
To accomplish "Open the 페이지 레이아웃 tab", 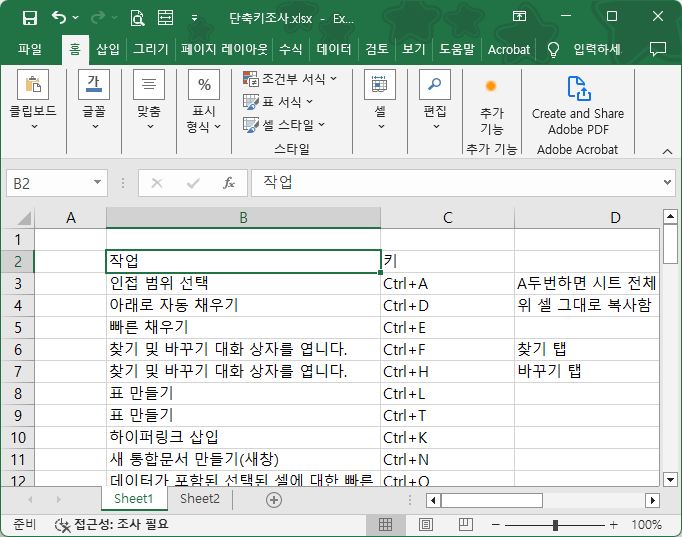I will [x=224, y=49].
